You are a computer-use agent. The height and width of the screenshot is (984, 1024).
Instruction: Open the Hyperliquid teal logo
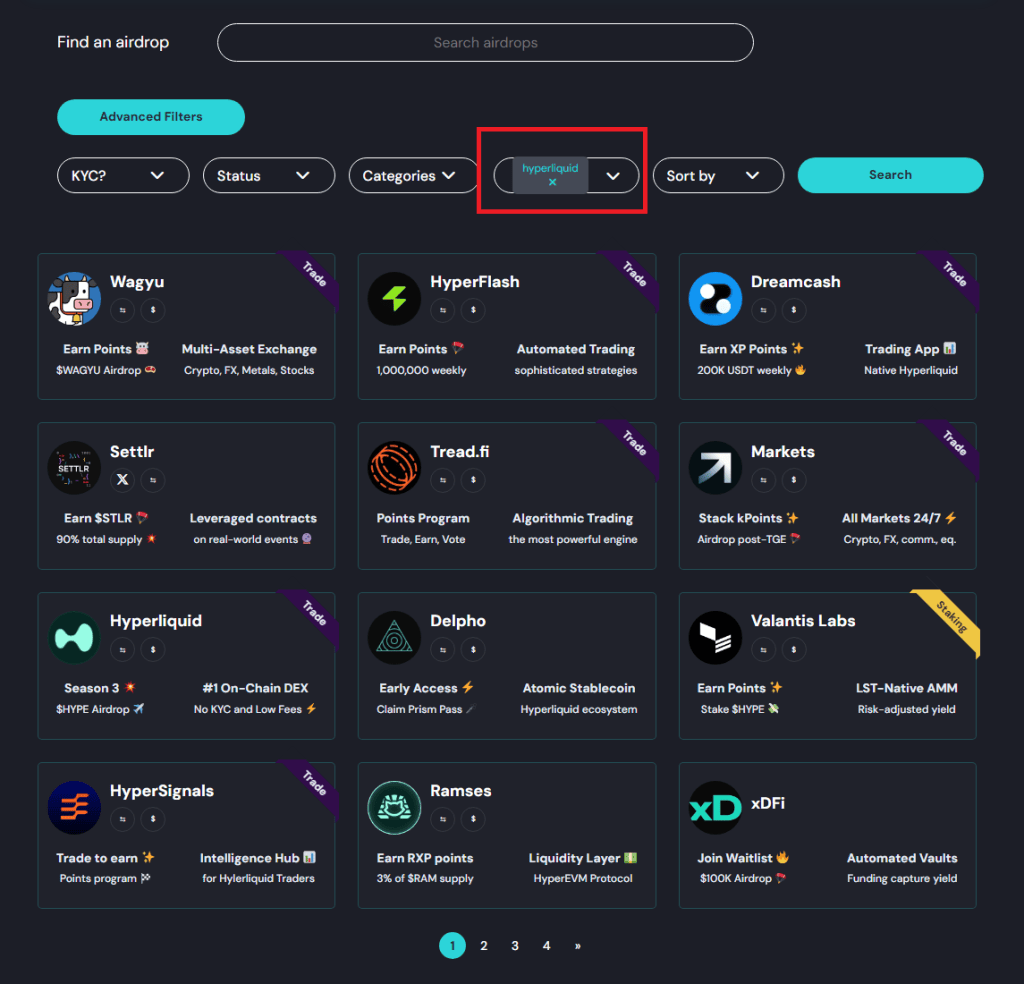(x=74, y=637)
